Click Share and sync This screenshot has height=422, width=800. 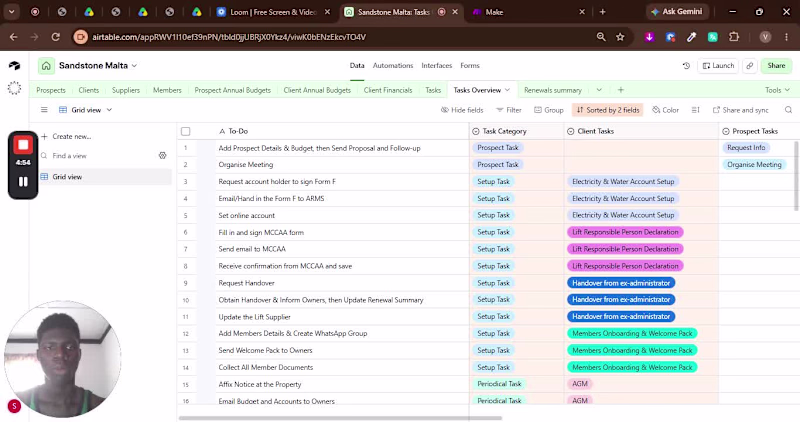[740, 110]
